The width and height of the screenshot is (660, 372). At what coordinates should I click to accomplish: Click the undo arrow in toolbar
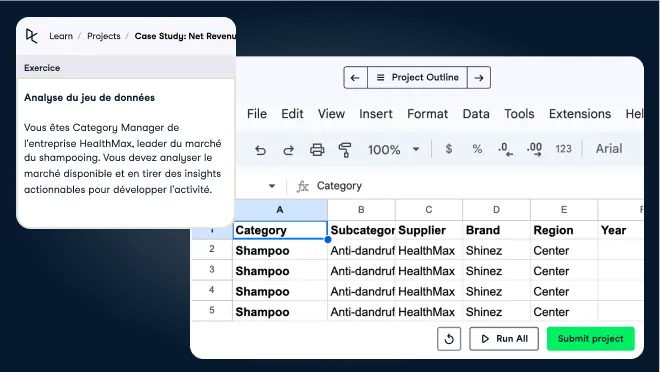coord(261,150)
